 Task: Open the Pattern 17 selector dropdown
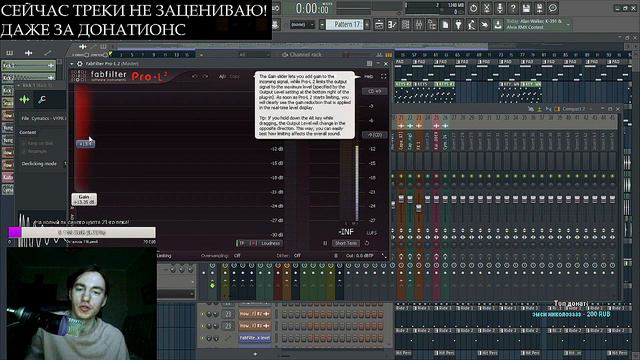[x=345, y=25]
